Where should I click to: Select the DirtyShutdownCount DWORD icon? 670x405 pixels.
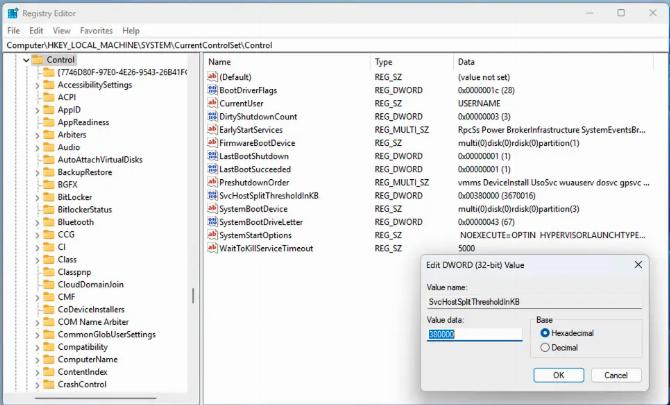pos(212,117)
